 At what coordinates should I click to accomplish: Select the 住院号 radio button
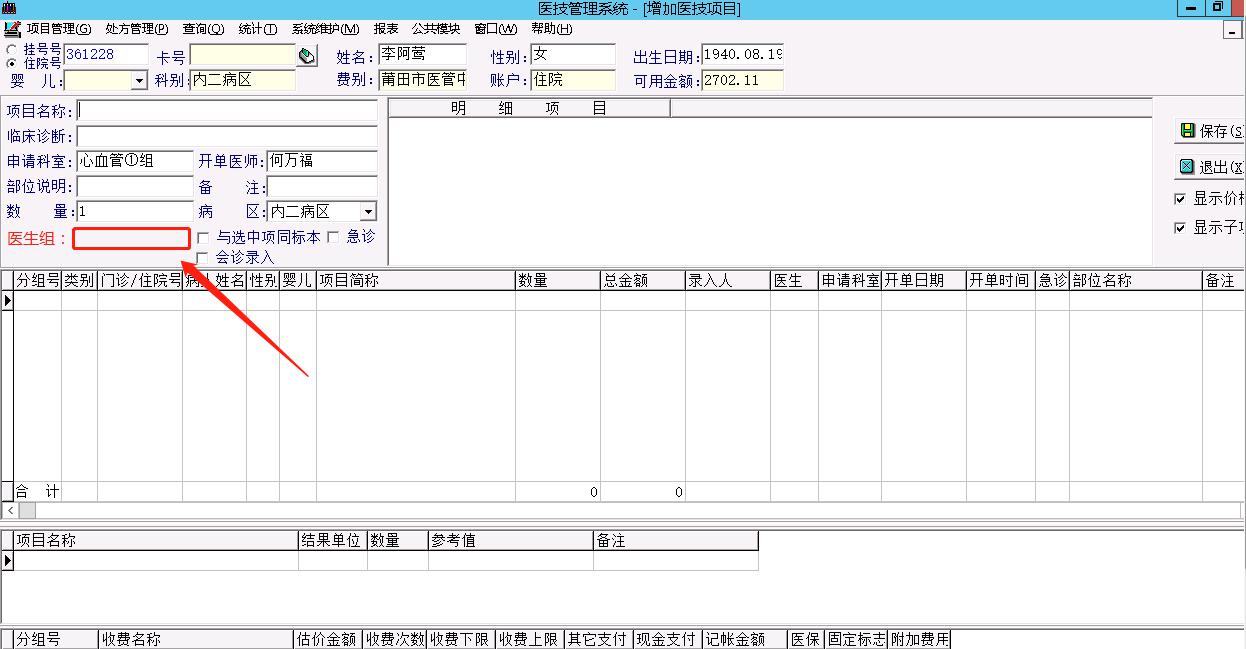[x=11, y=62]
